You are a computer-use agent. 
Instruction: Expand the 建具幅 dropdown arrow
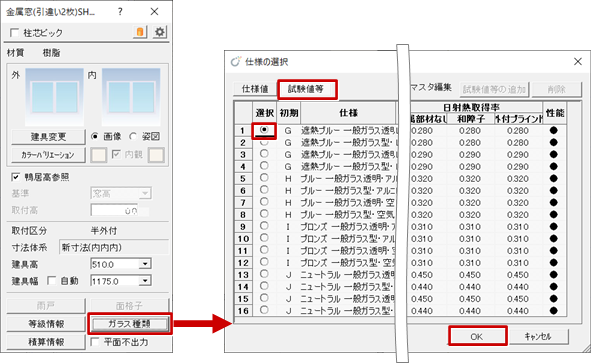coord(145,281)
